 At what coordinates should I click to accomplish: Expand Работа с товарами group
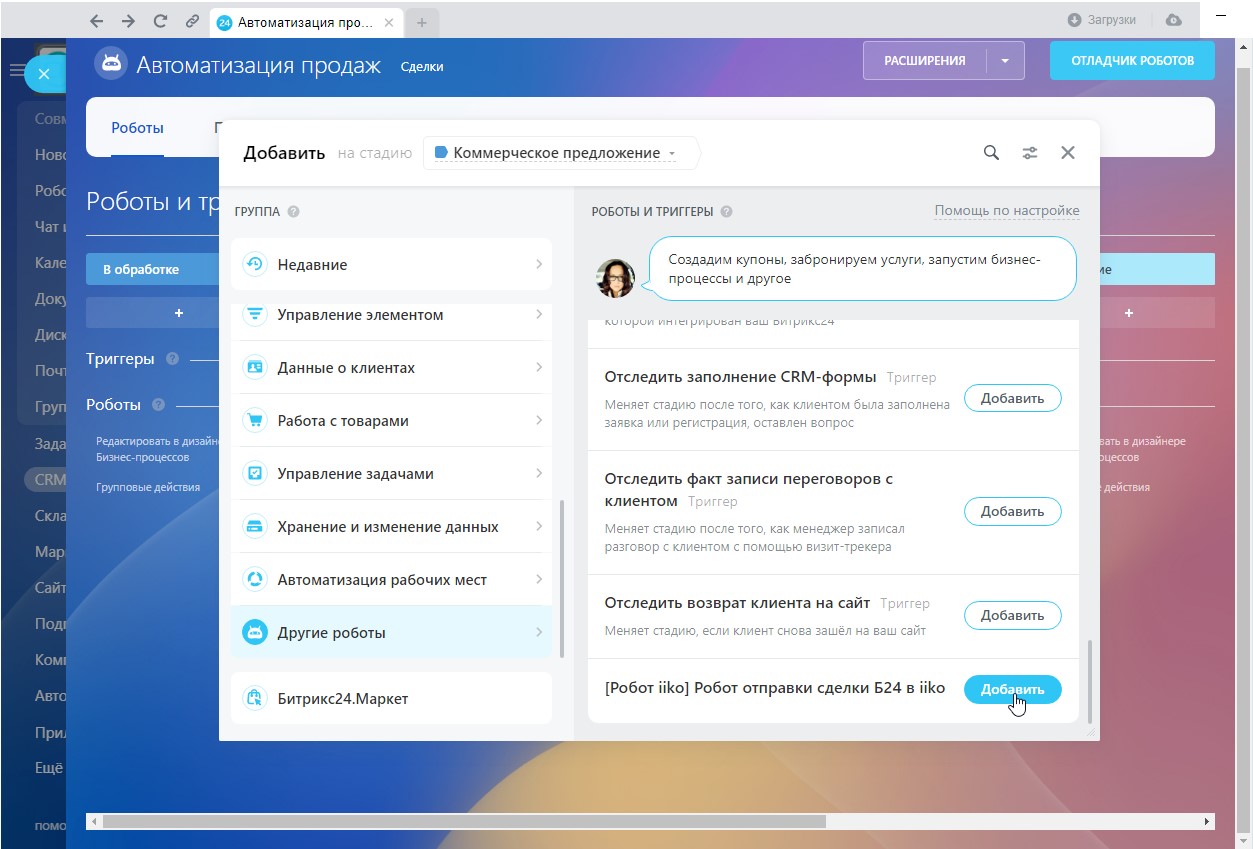click(x=391, y=420)
